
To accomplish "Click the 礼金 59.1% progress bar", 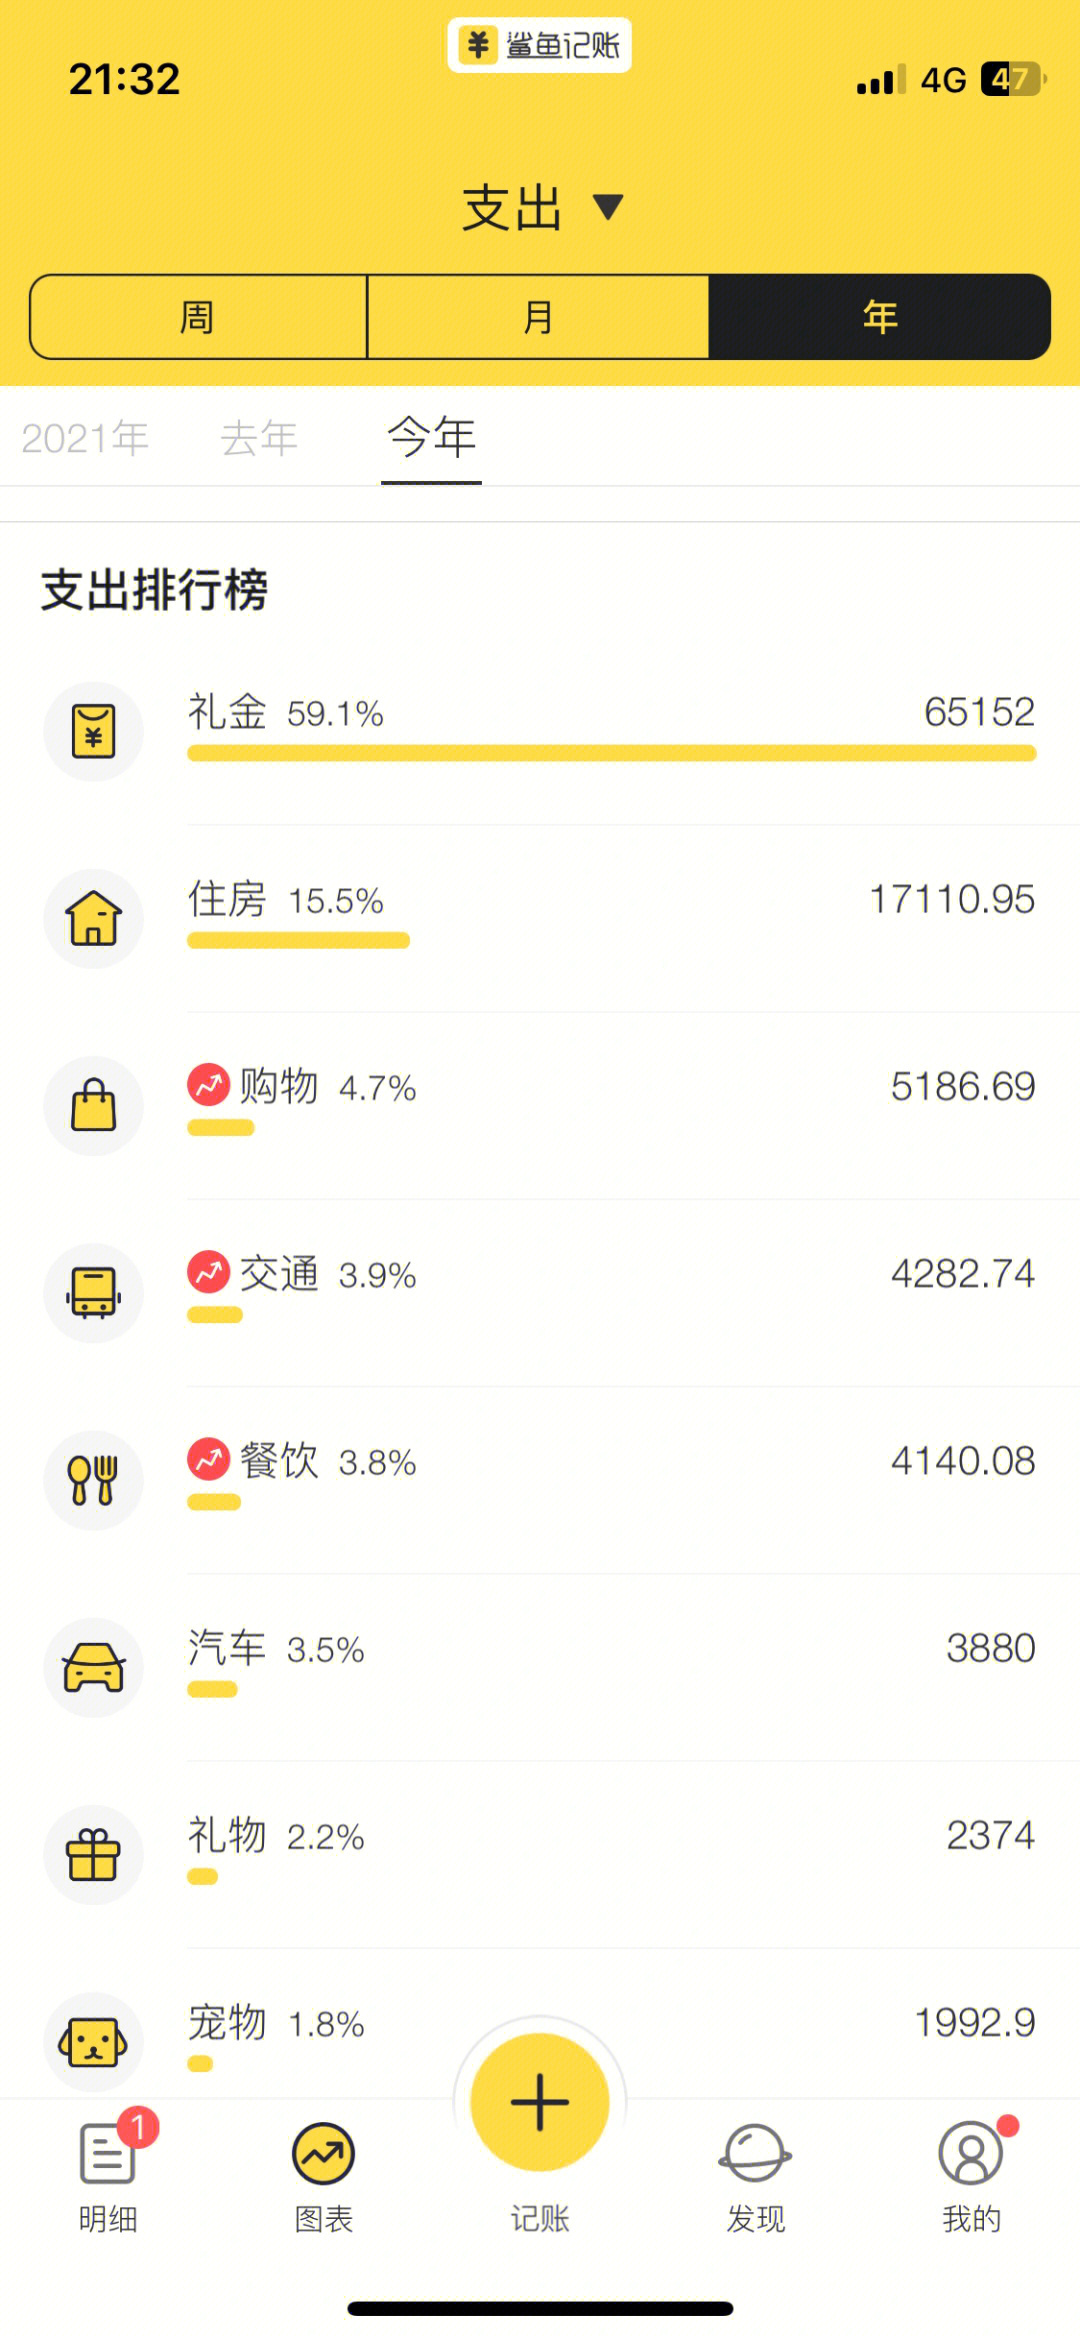I will coord(612,753).
